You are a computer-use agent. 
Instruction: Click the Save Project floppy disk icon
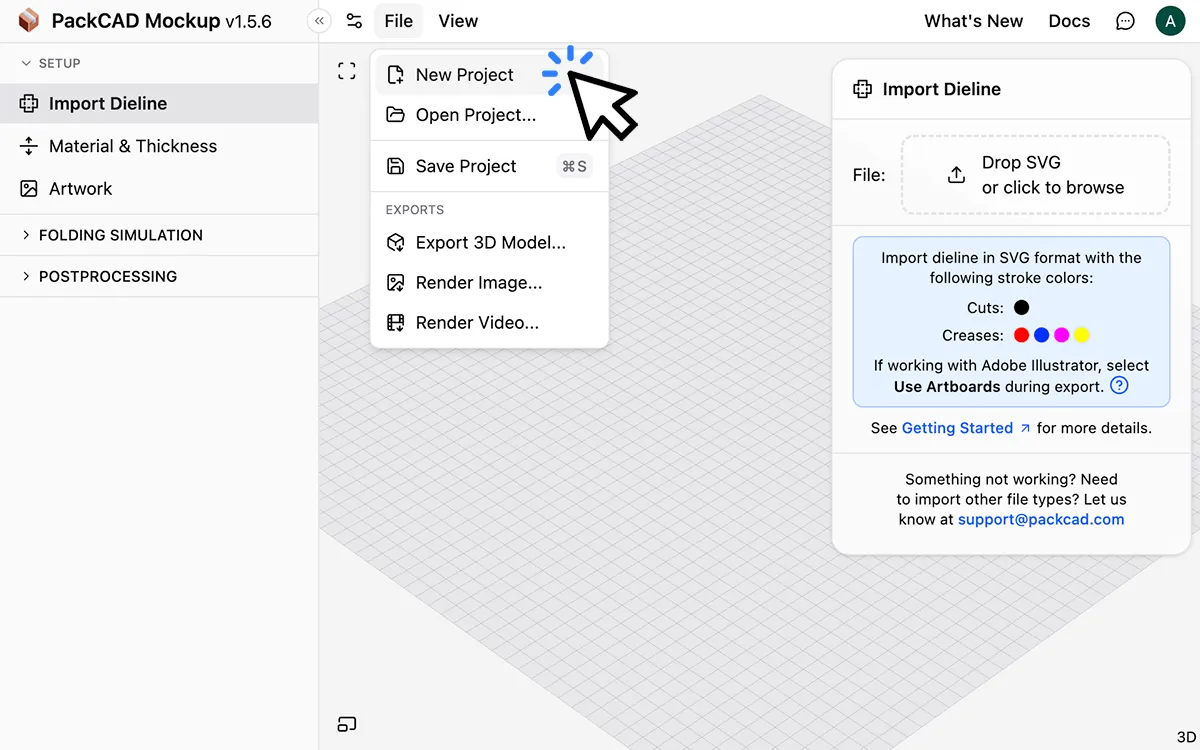(x=396, y=166)
